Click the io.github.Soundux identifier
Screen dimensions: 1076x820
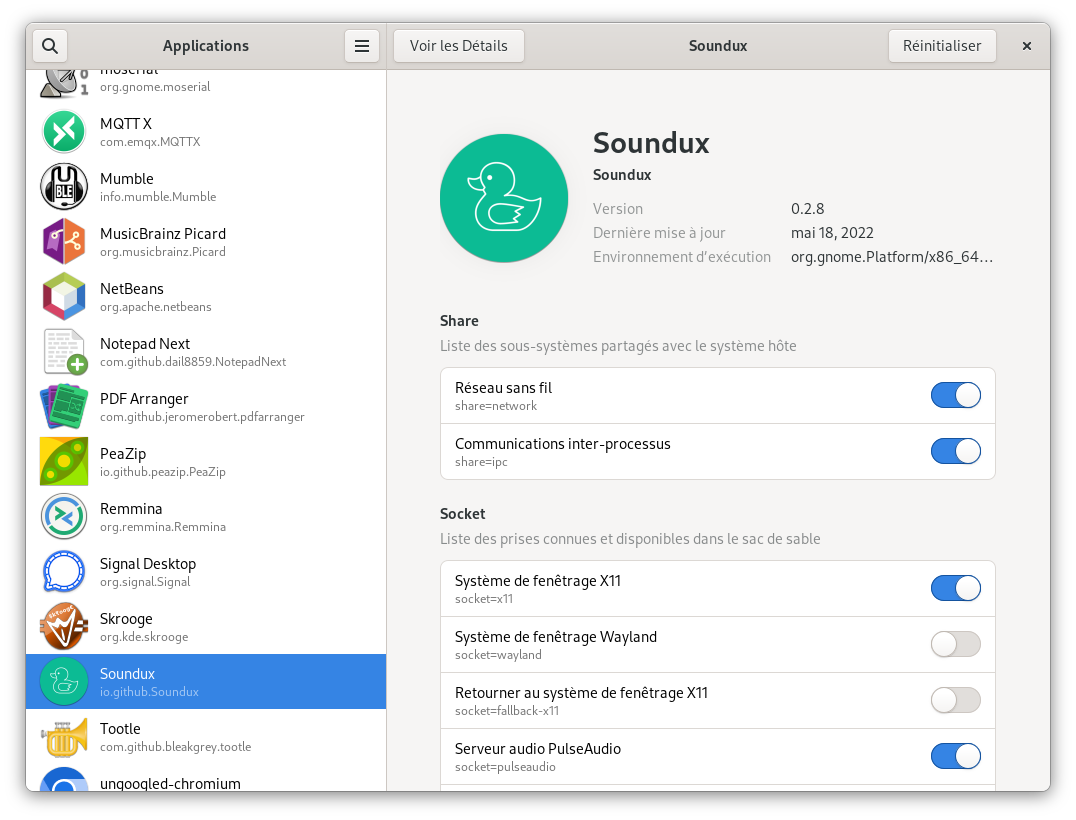coord(149,692)
